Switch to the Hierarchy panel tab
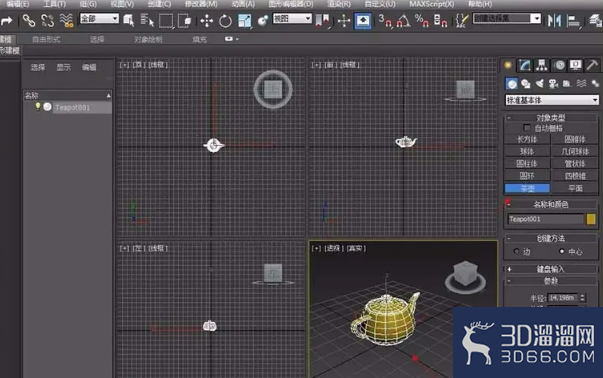The width and height of the screenshot is (603, 378). tap(541, 65)
